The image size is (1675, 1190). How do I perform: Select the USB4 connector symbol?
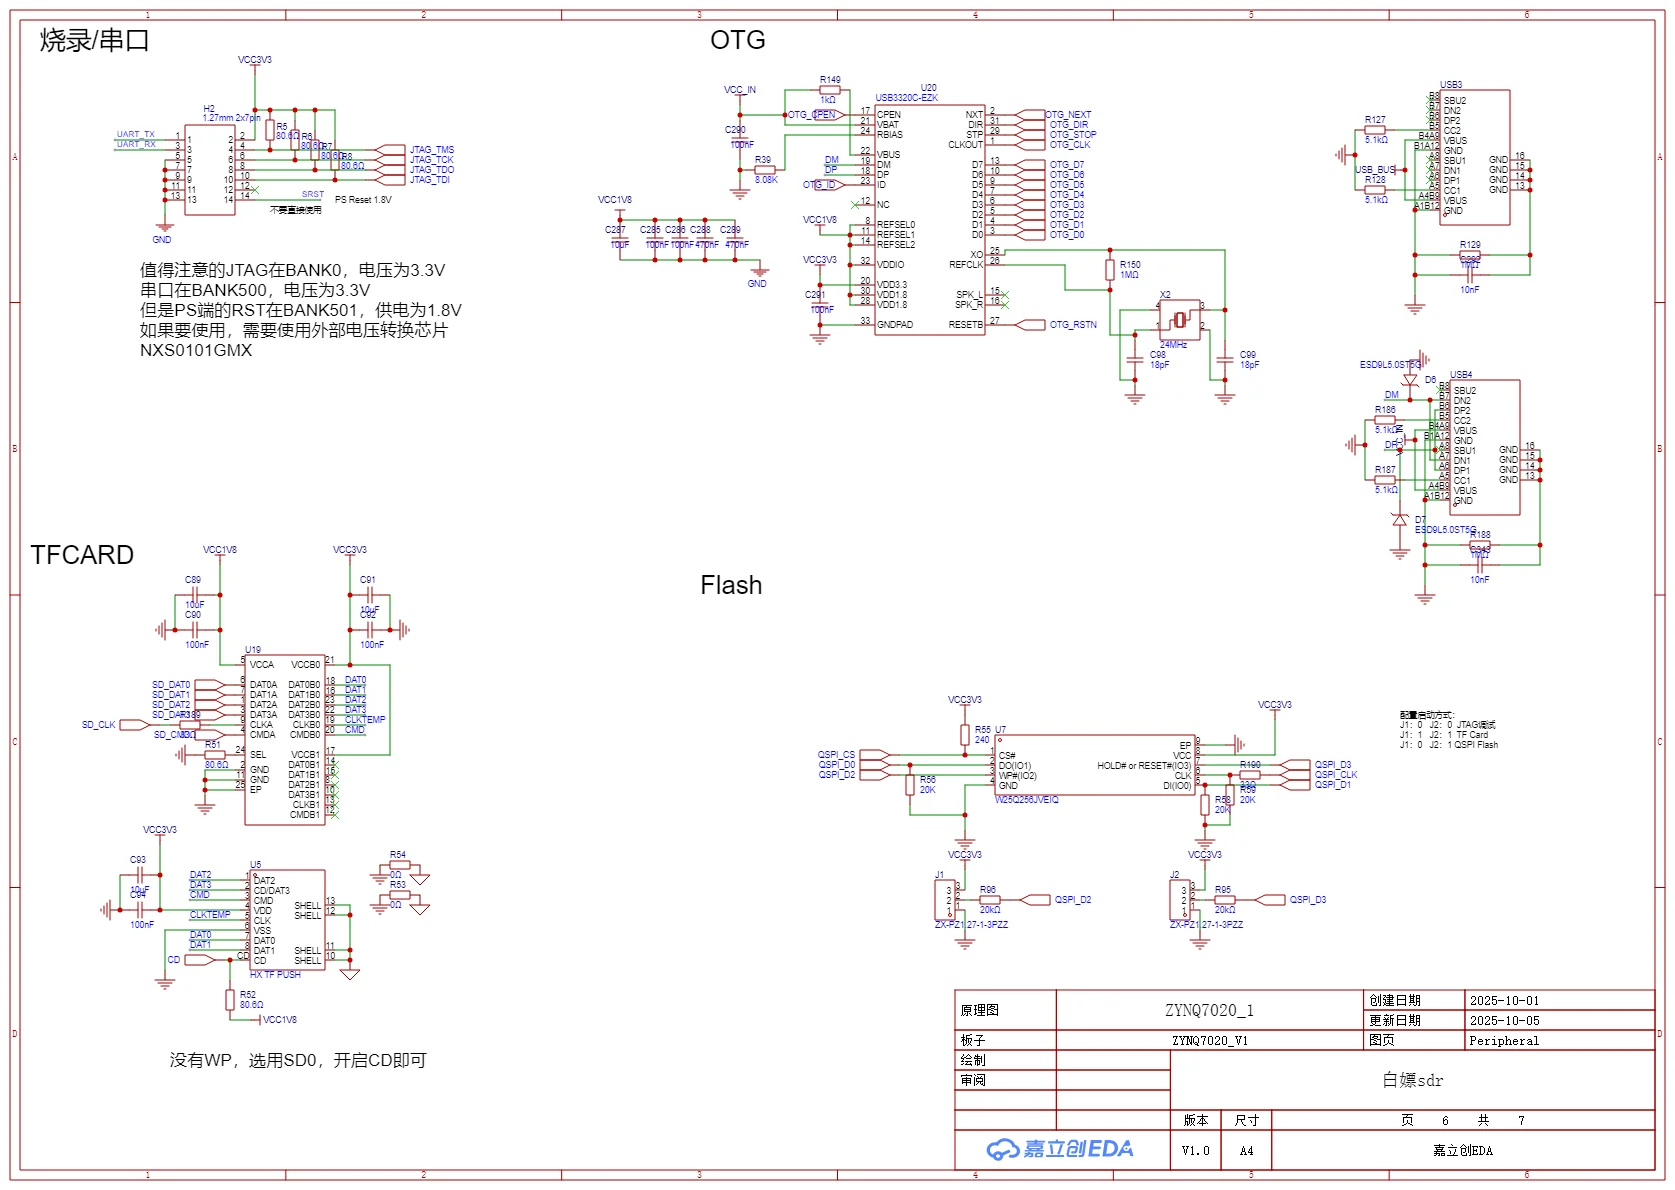pyautogui.click(x=1485, y=447)
